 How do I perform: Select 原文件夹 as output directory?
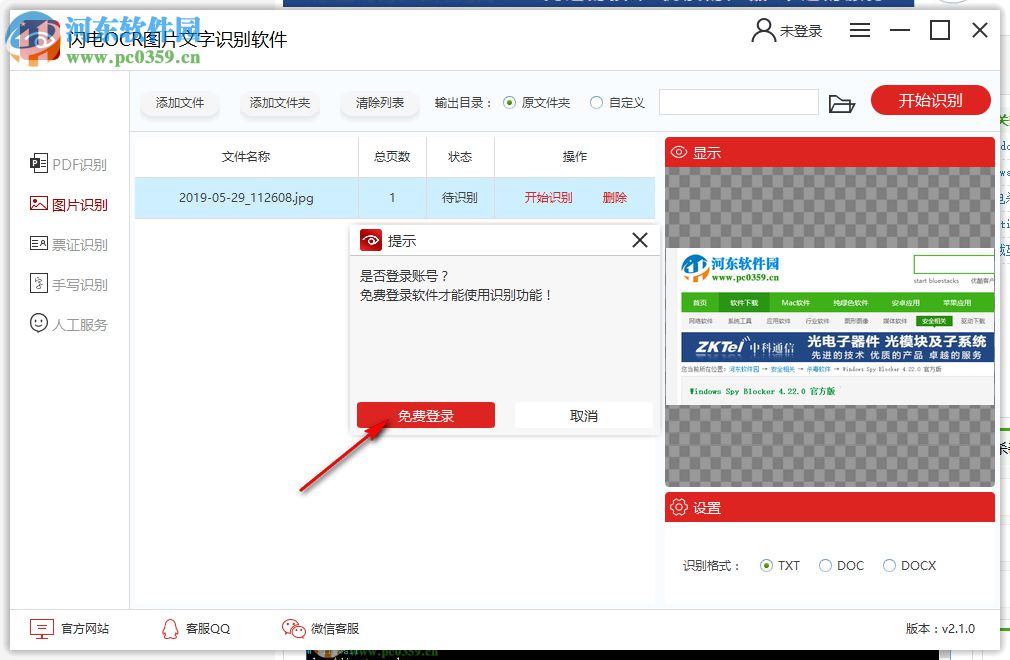click(511, 101)
